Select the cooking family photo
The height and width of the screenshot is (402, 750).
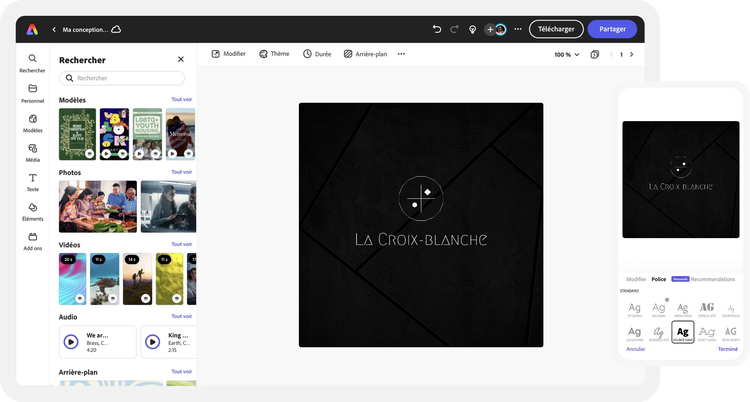98,206
